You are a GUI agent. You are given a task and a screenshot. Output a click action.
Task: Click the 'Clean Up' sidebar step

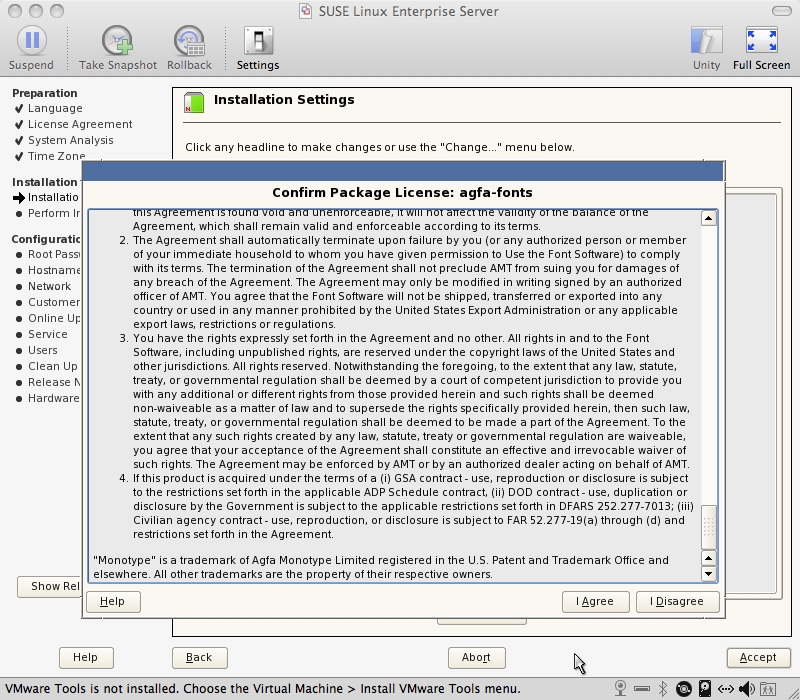tap(53, 366)
